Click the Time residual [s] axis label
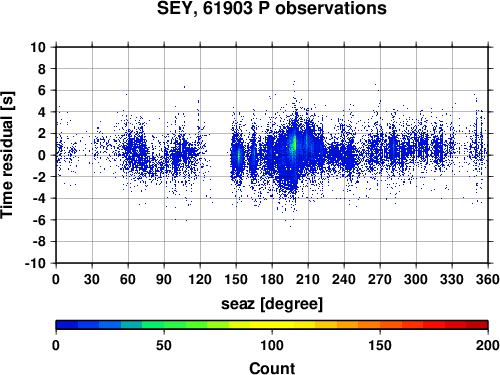Viewport: 500px width, 375px height. (7, 155)
